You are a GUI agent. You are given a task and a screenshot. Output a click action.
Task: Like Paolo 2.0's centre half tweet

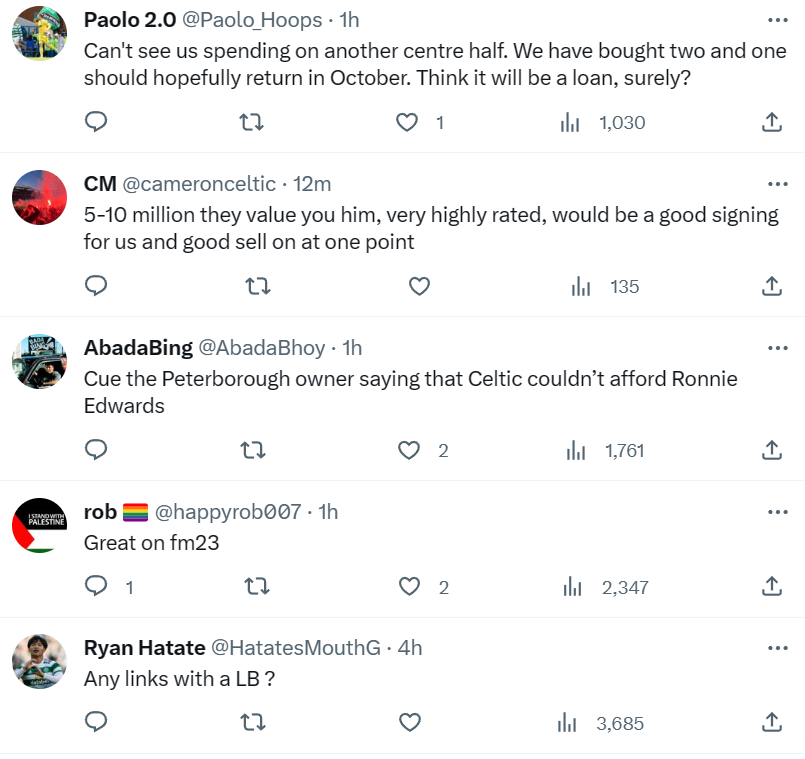tap(407, 121)
